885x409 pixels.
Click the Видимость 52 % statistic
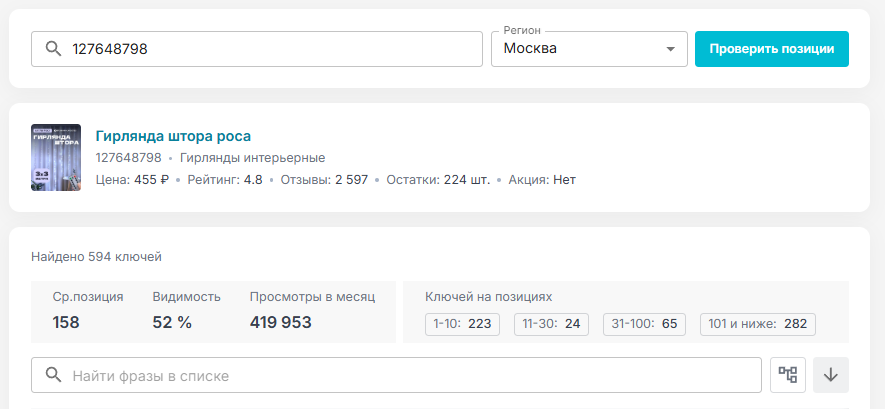coord(186,310)
